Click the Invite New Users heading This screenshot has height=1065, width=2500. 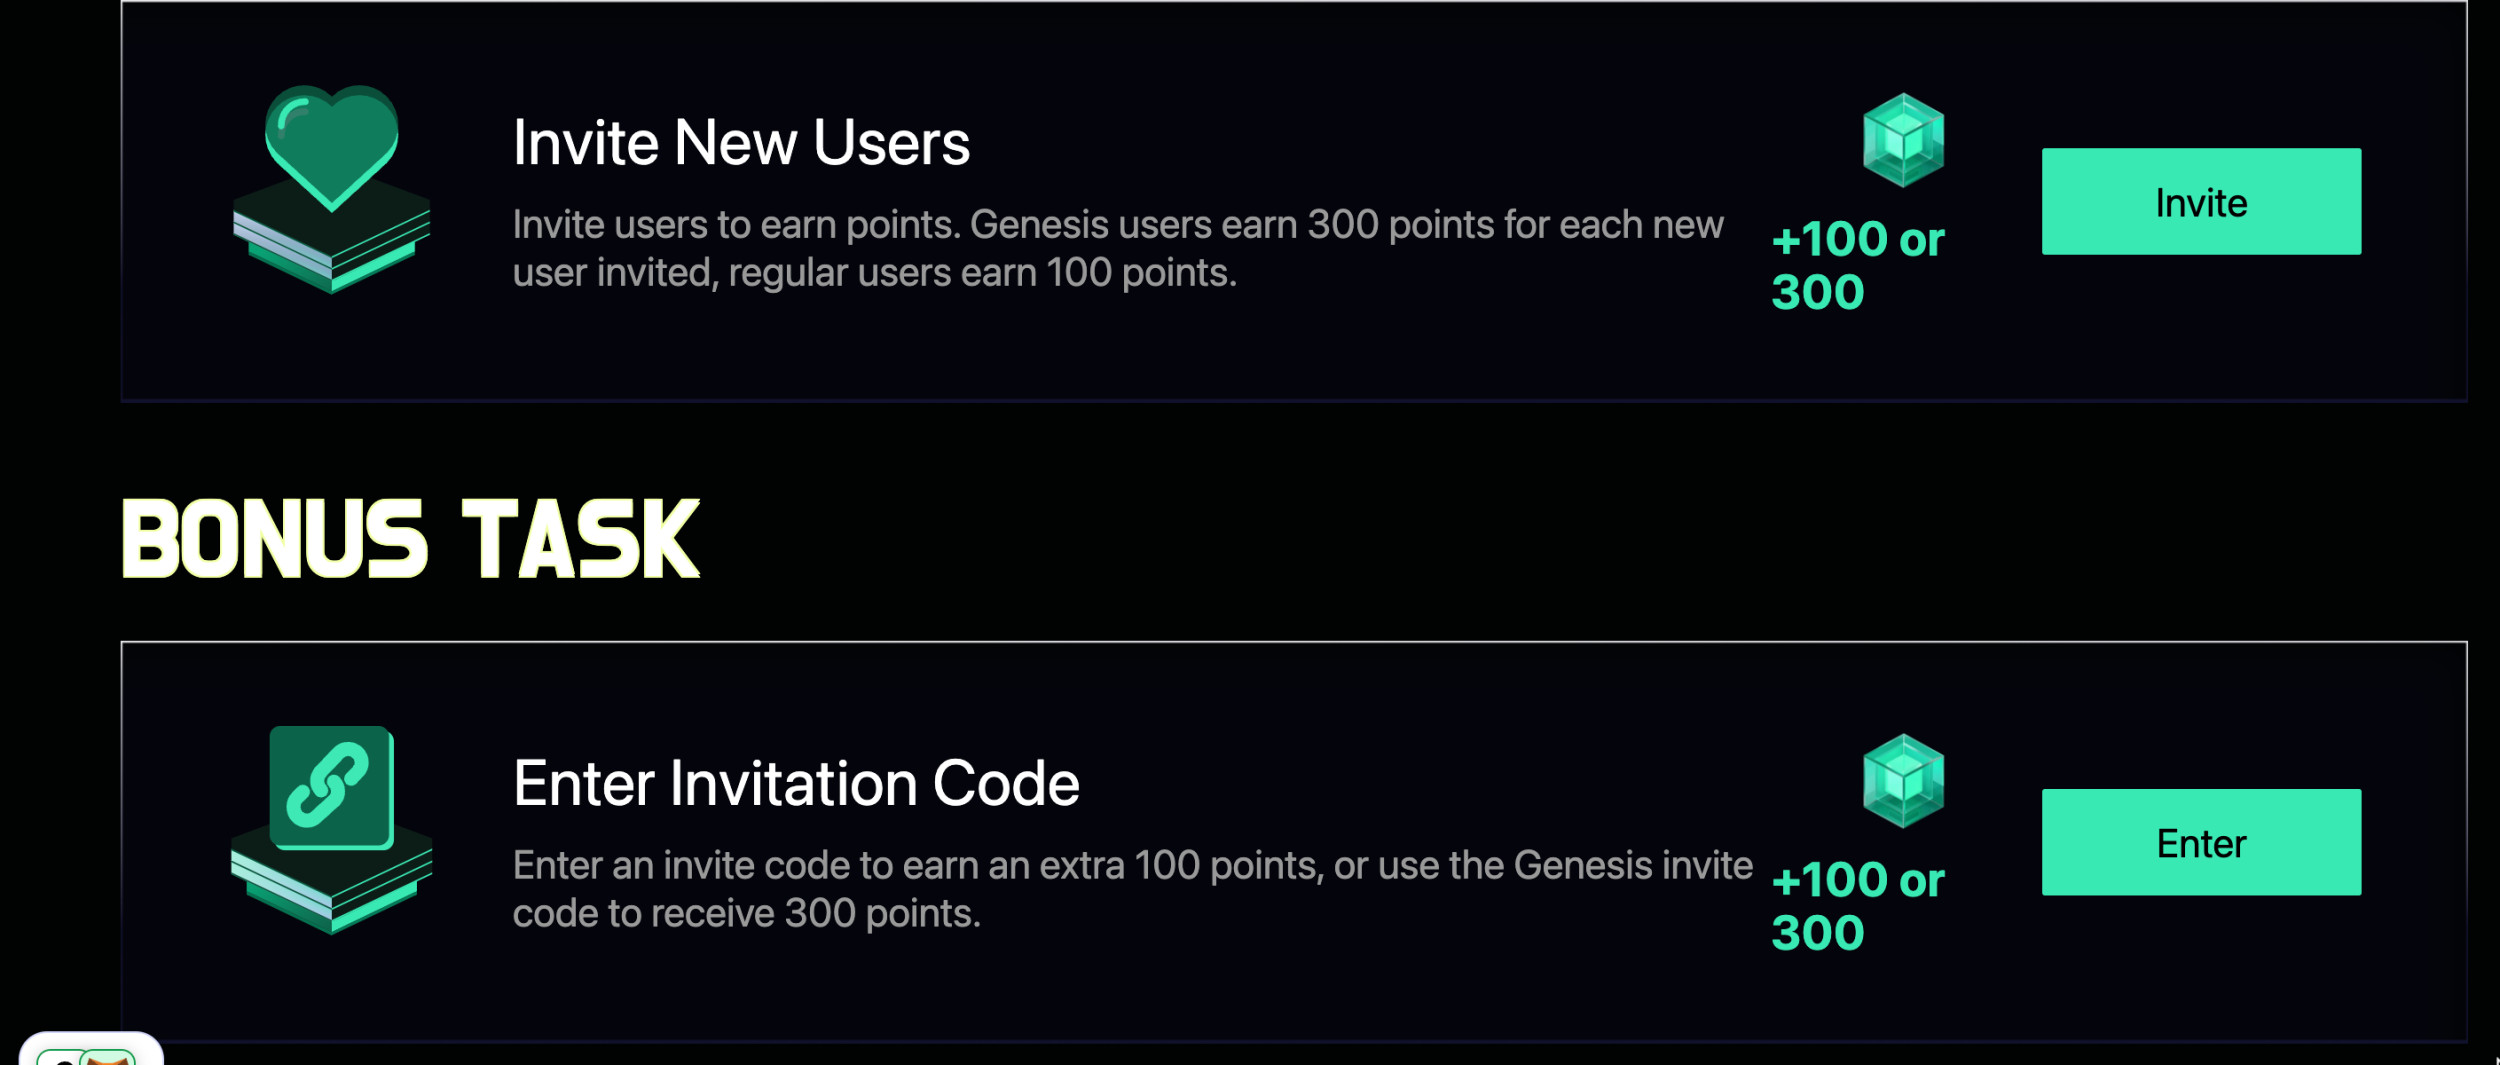coord(741,143)
